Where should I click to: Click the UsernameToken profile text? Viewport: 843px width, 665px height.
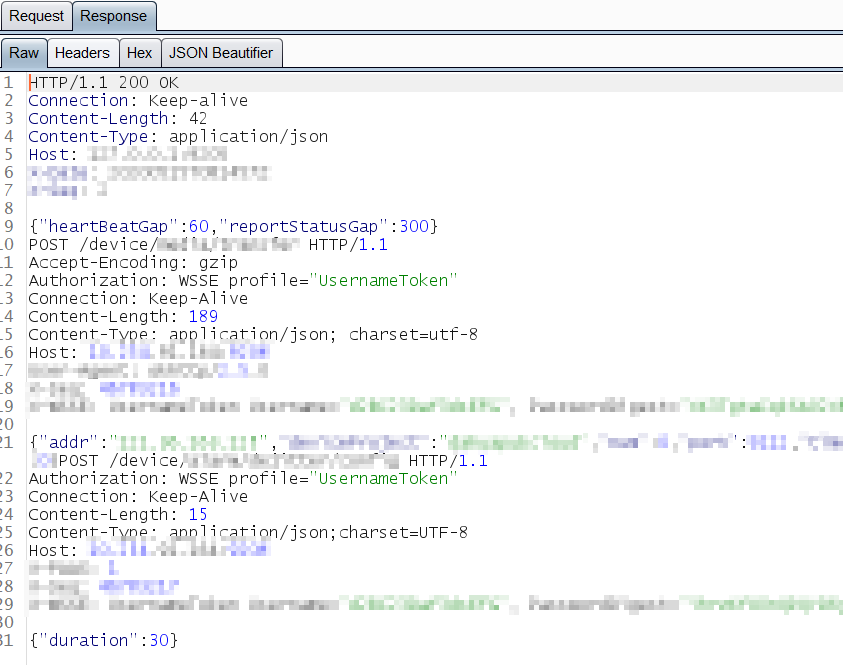383,280
